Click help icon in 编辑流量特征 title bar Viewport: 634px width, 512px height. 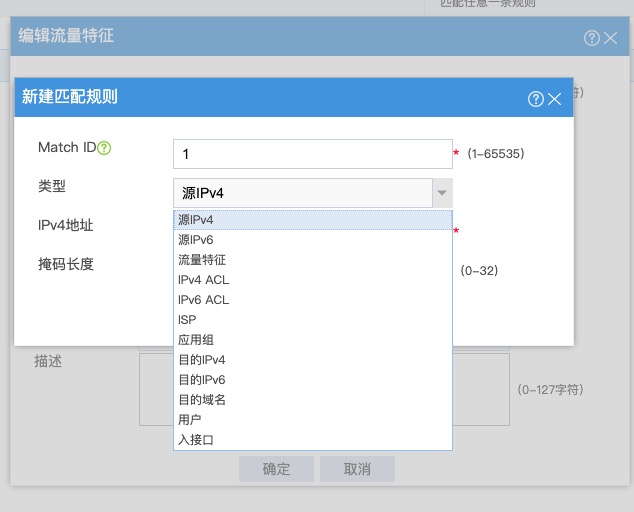tap(592, 37)
